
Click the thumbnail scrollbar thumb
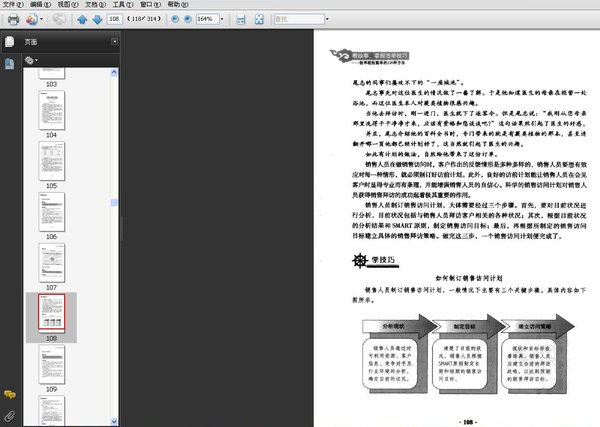[114, 202]
